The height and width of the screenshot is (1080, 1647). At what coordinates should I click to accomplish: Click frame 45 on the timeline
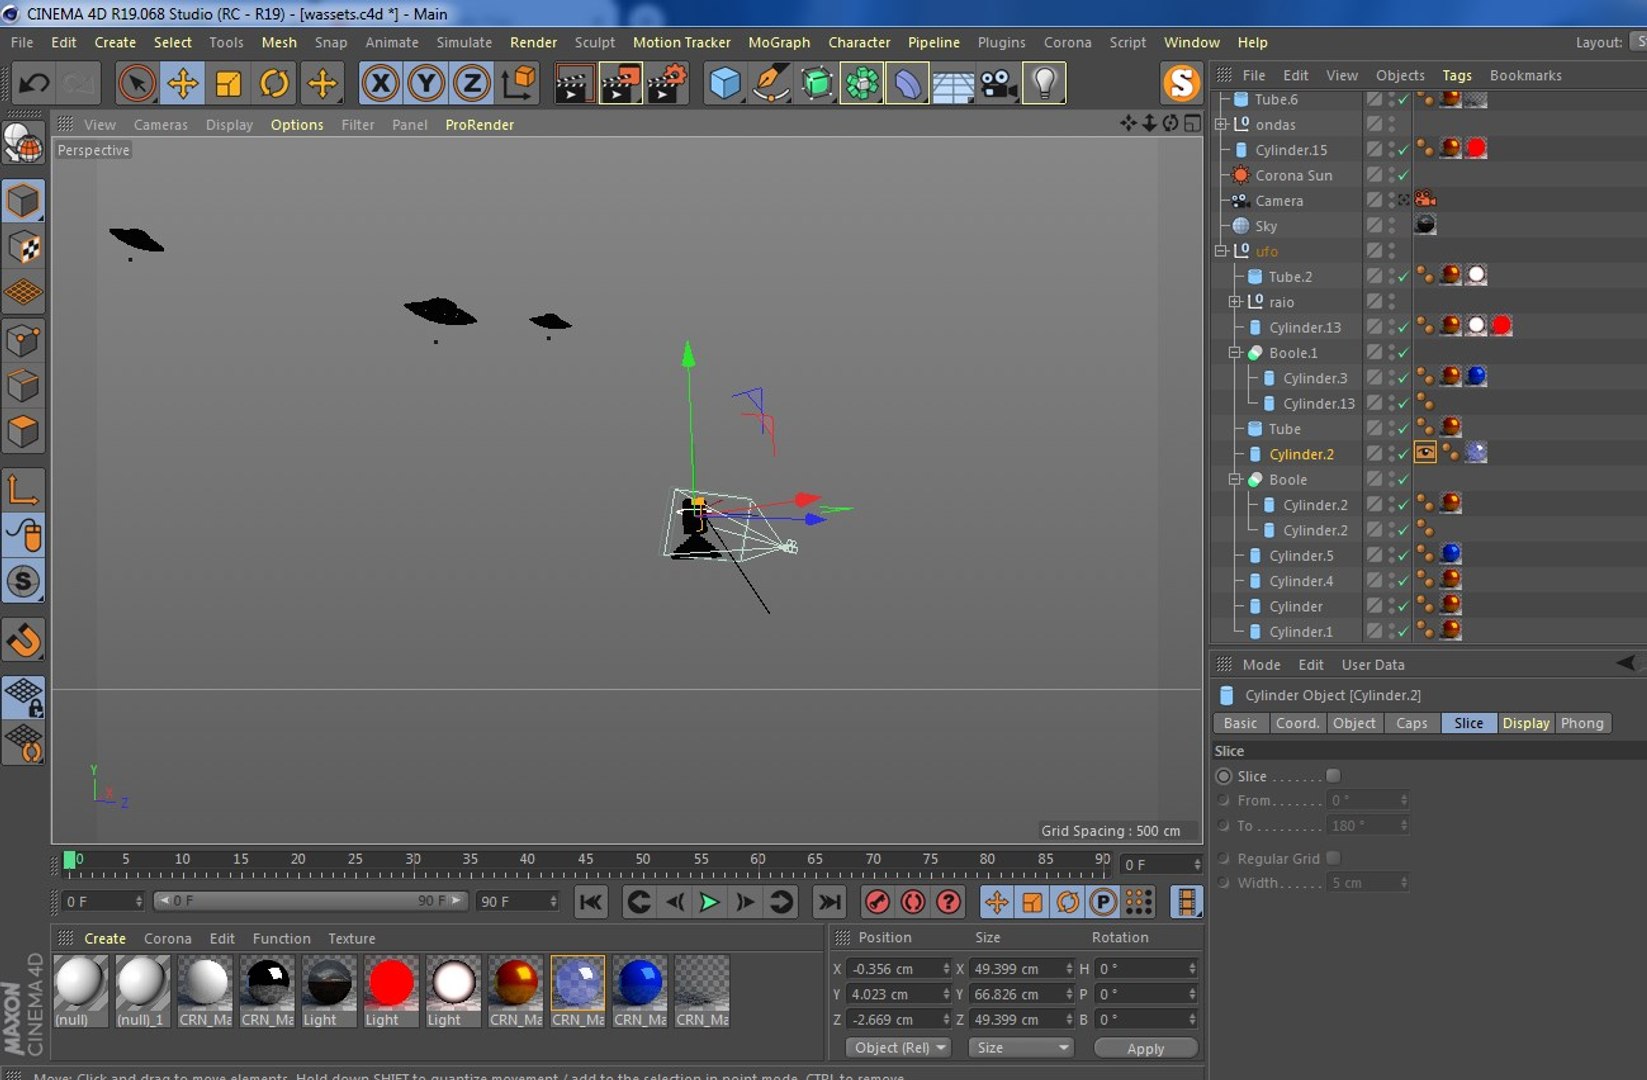click(x=585, y=860)
